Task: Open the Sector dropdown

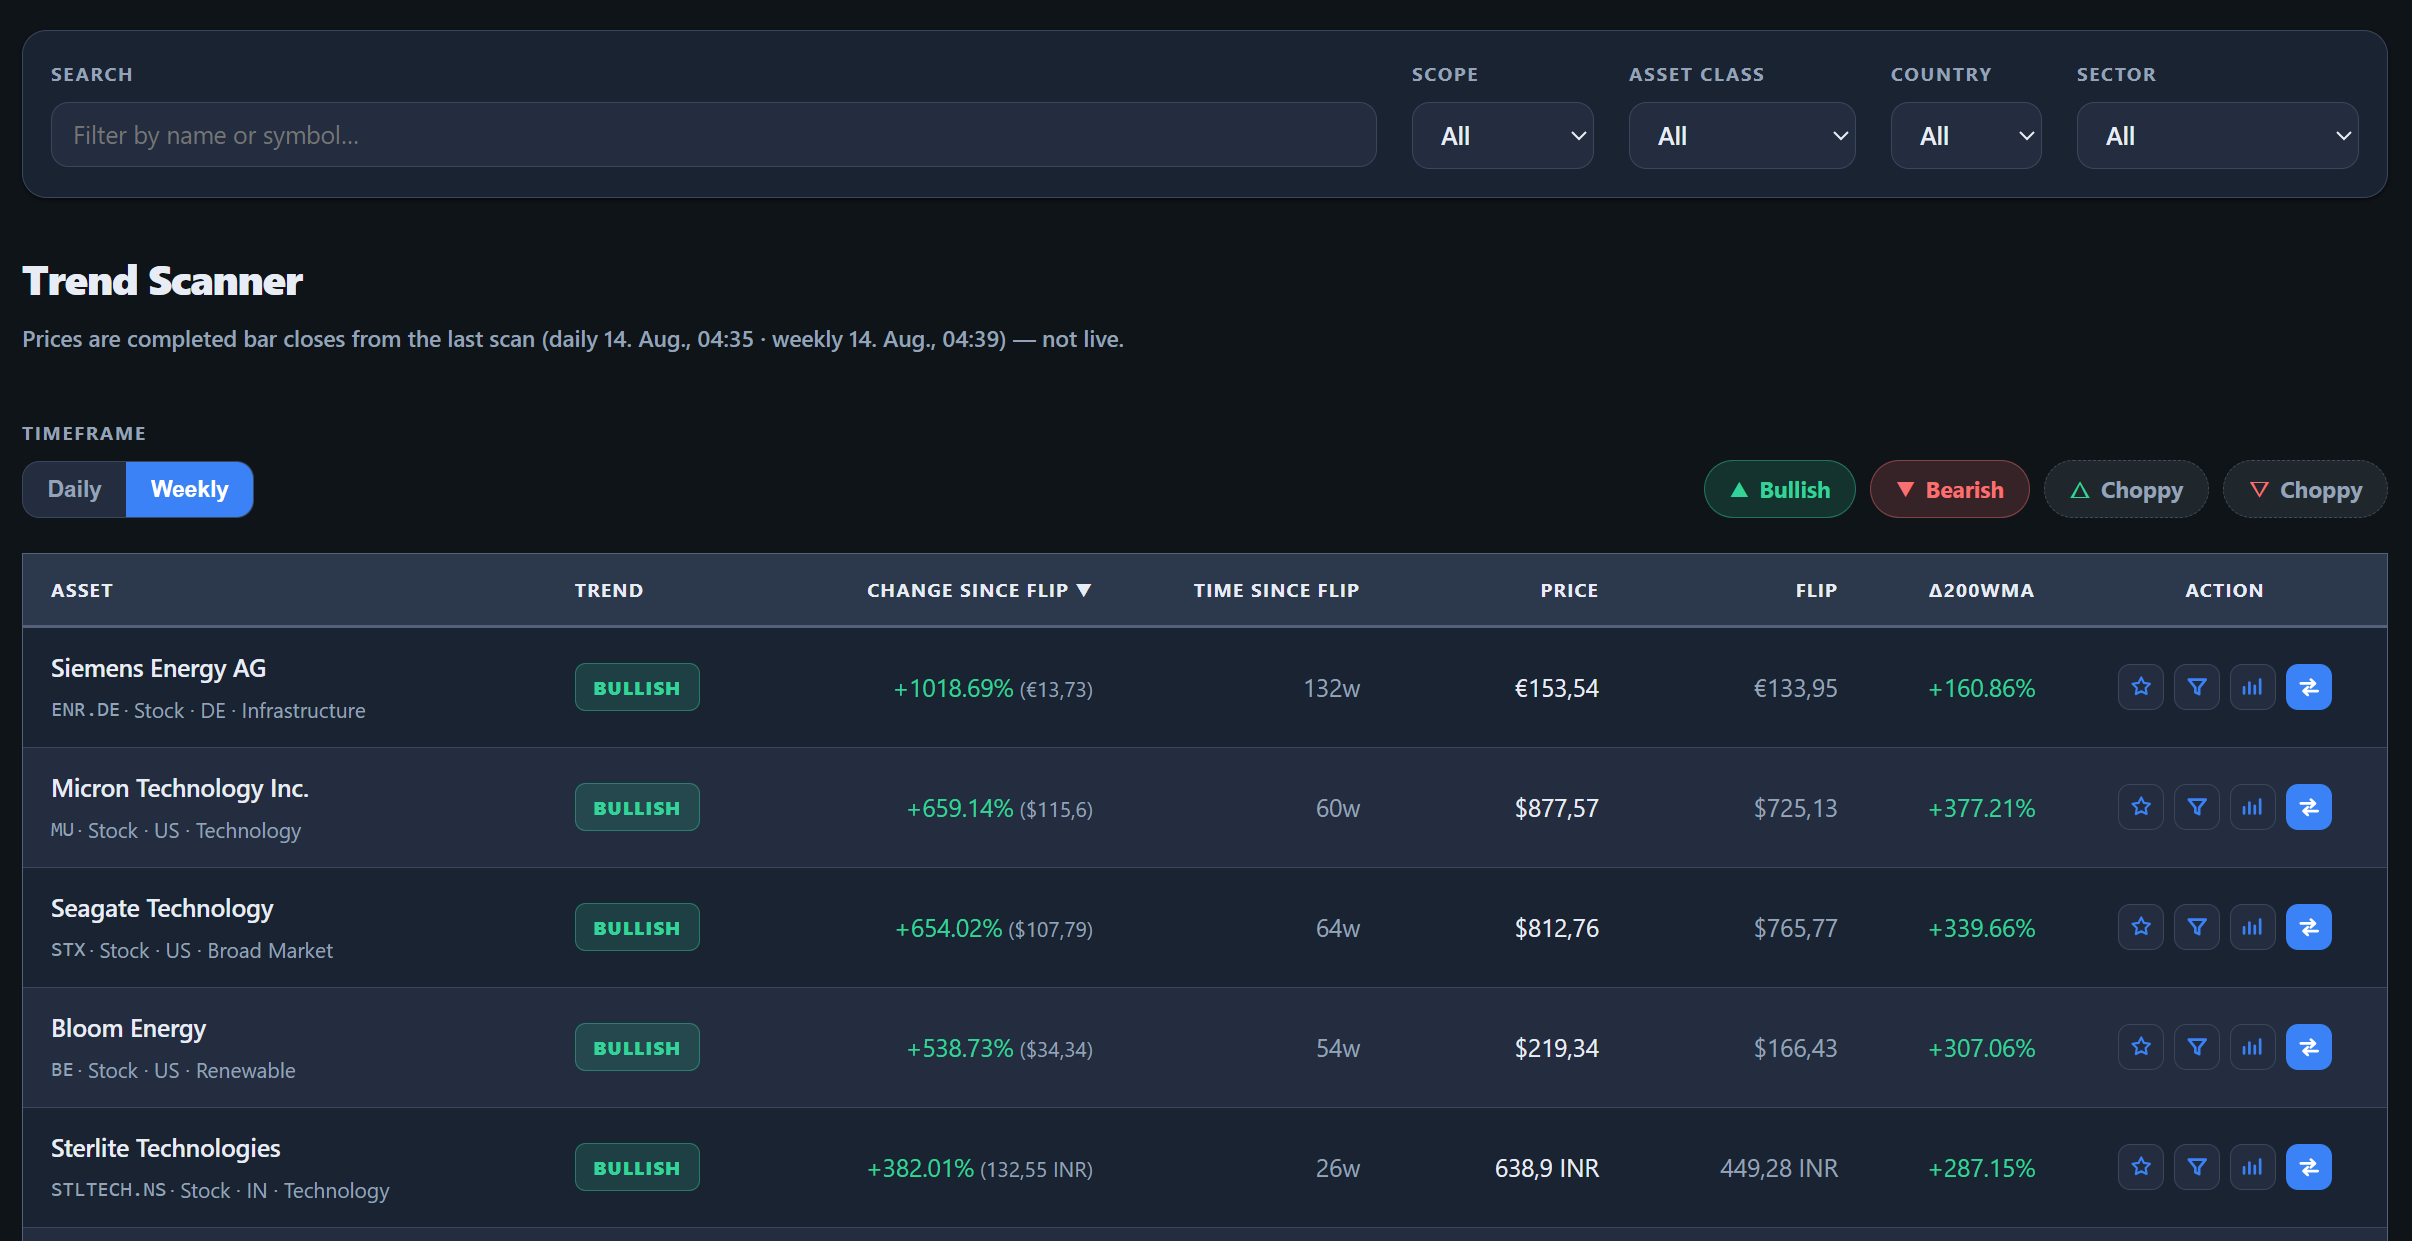Action: click(2217, 136)
